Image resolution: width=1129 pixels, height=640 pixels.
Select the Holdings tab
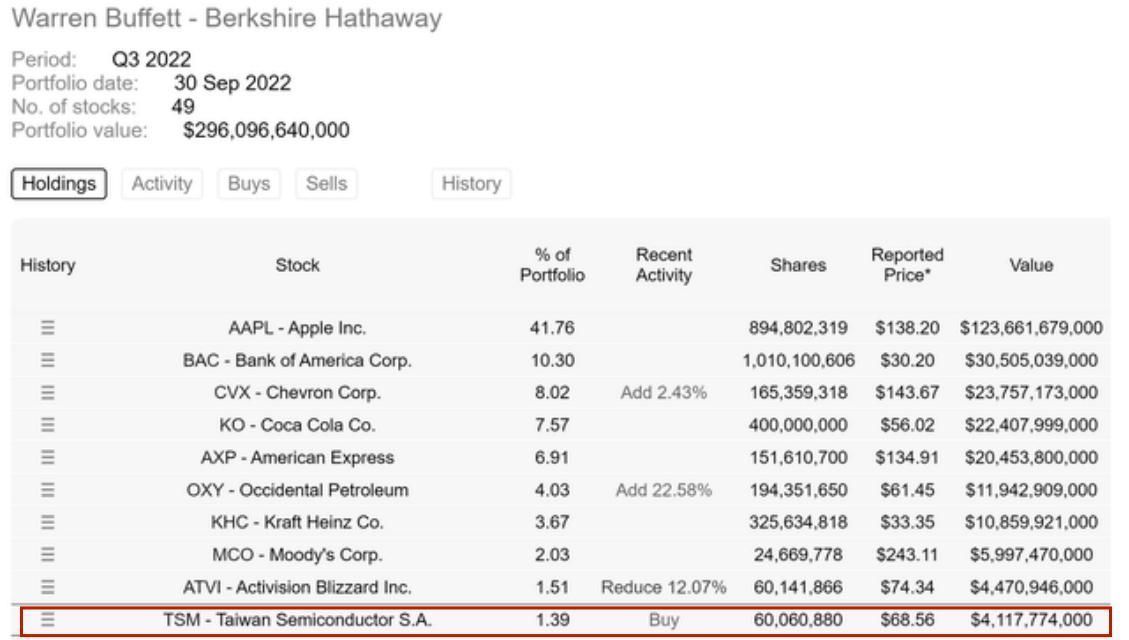click(59, 184)
